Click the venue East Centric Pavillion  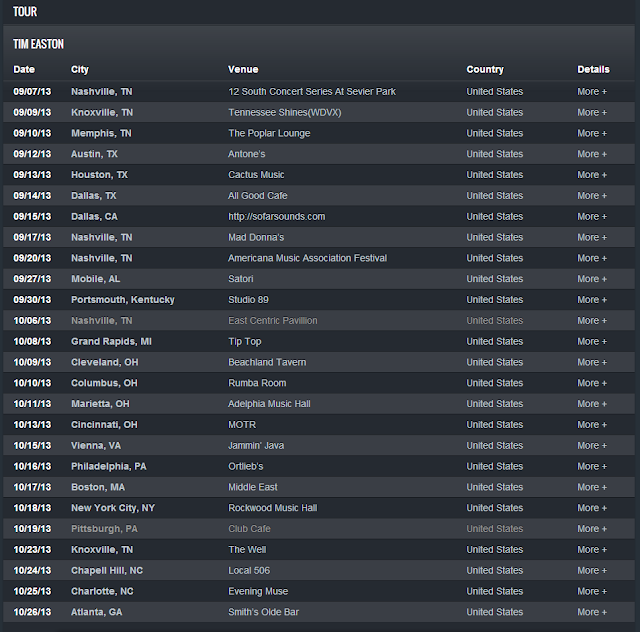(x=273, y=320)
